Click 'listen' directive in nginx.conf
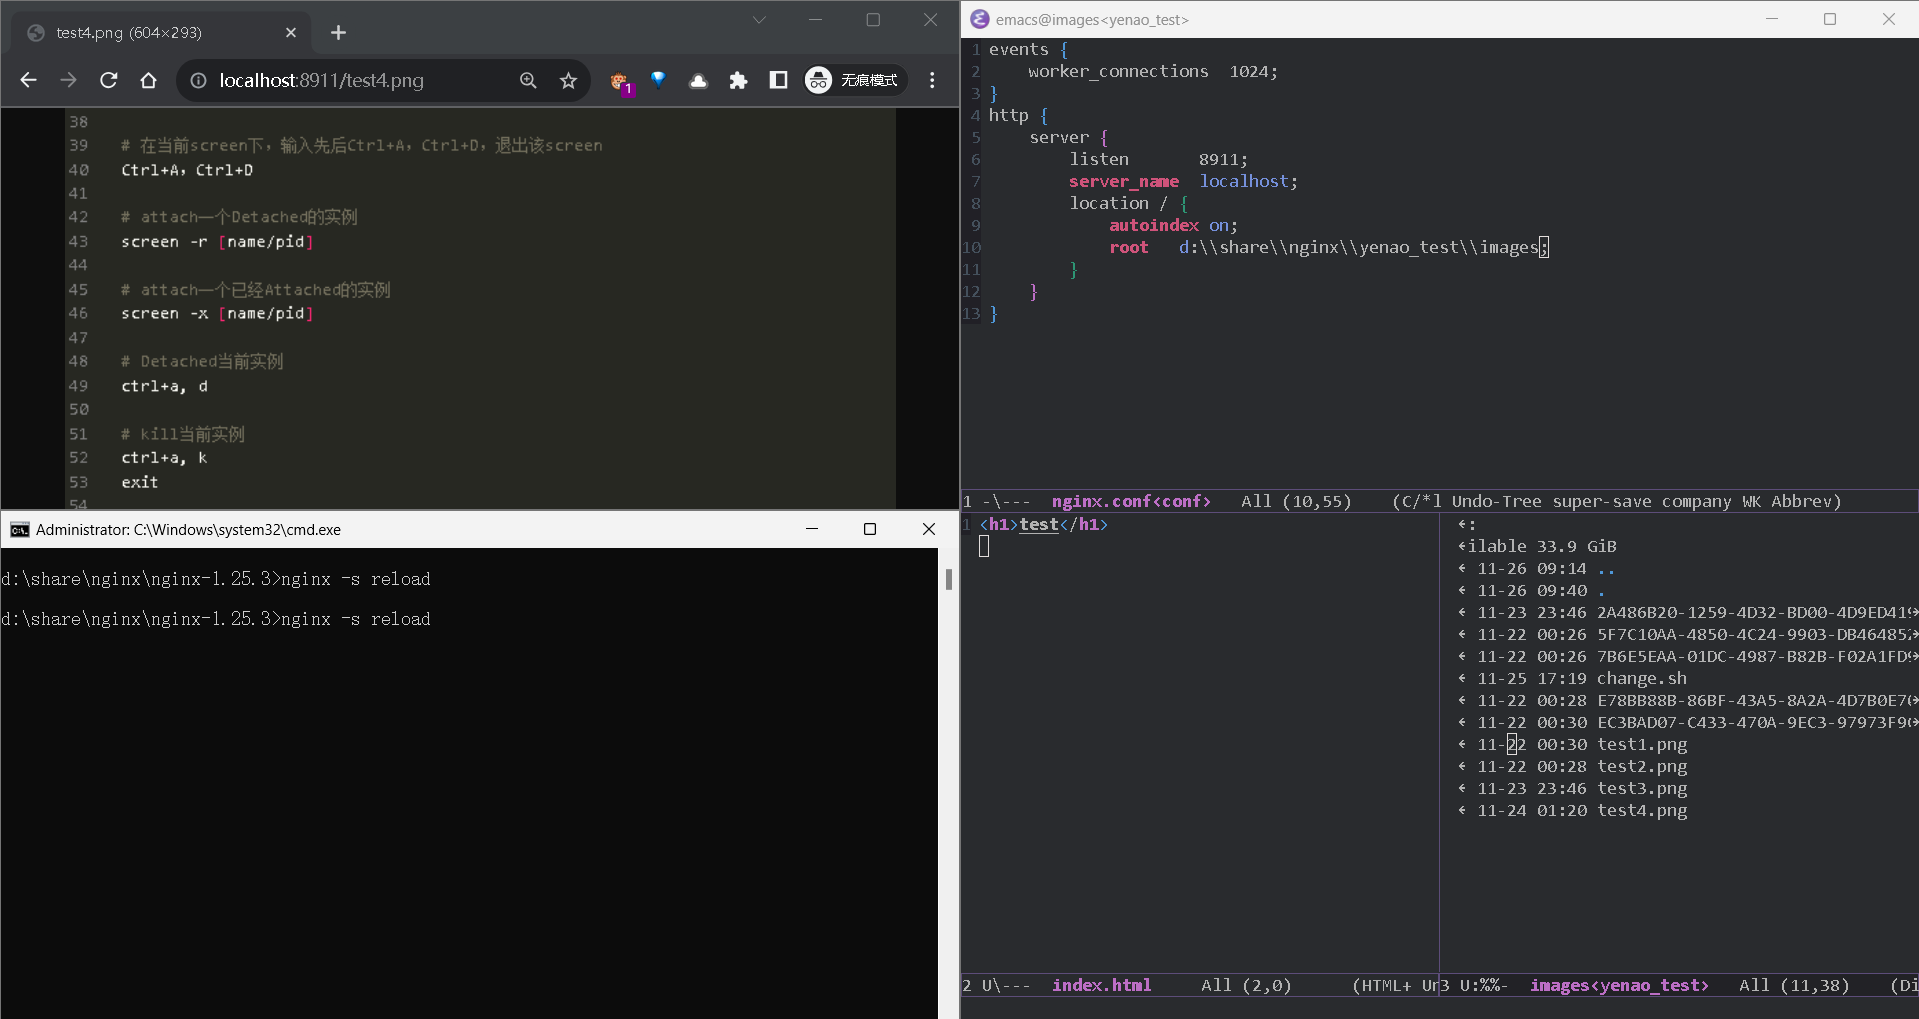This screenshot has height=1019, width=1919. coord(1099,159)
